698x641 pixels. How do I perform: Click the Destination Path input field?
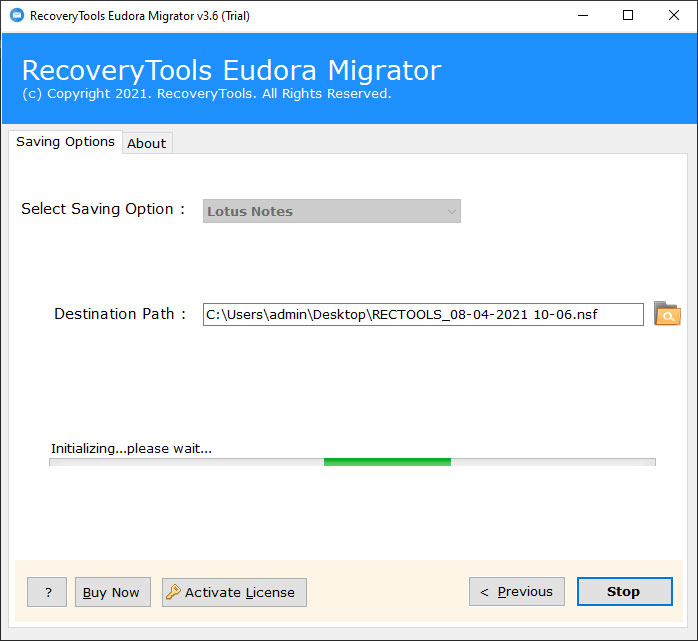coord(423,315)
